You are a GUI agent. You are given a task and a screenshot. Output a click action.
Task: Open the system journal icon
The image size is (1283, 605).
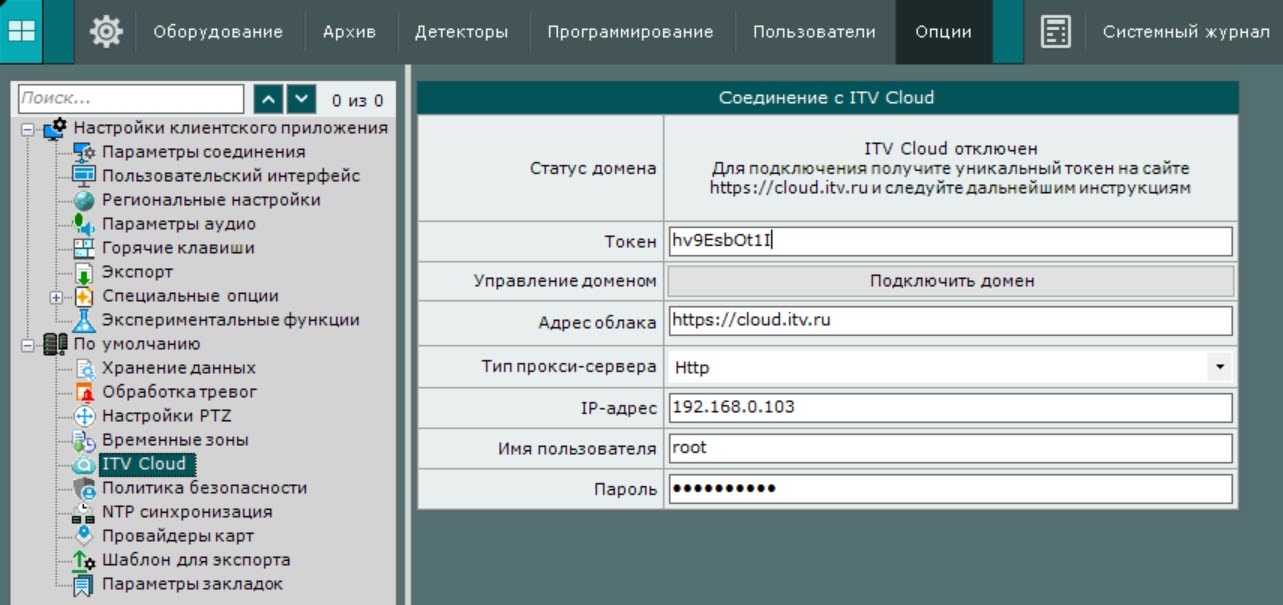point(1054,32)
